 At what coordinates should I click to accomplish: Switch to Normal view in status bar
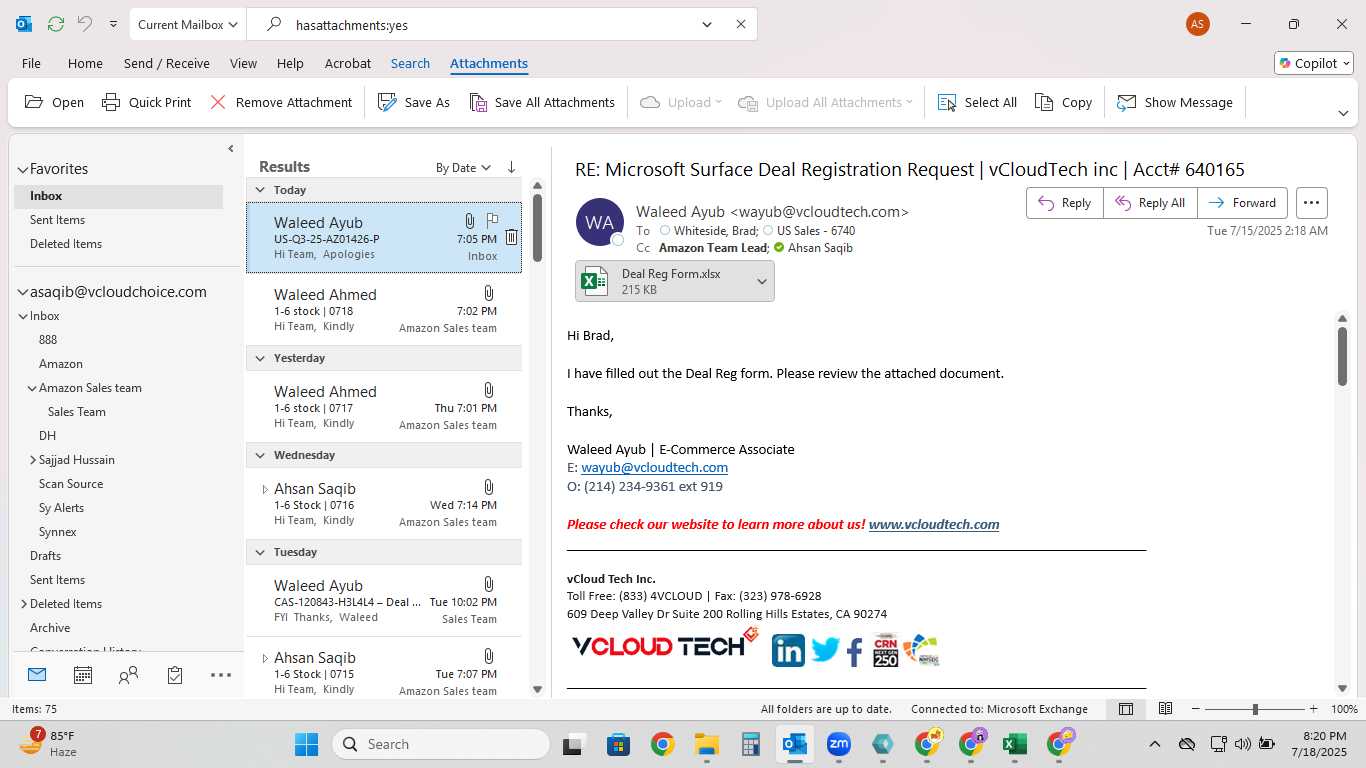(x=1126, y=709)
